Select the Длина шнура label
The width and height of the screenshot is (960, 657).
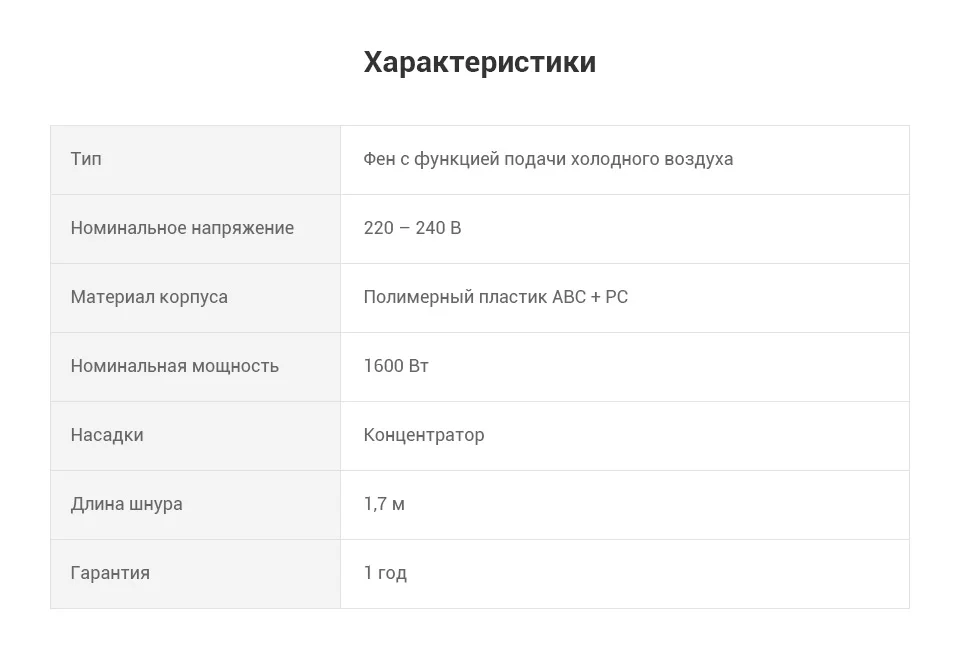126,505
